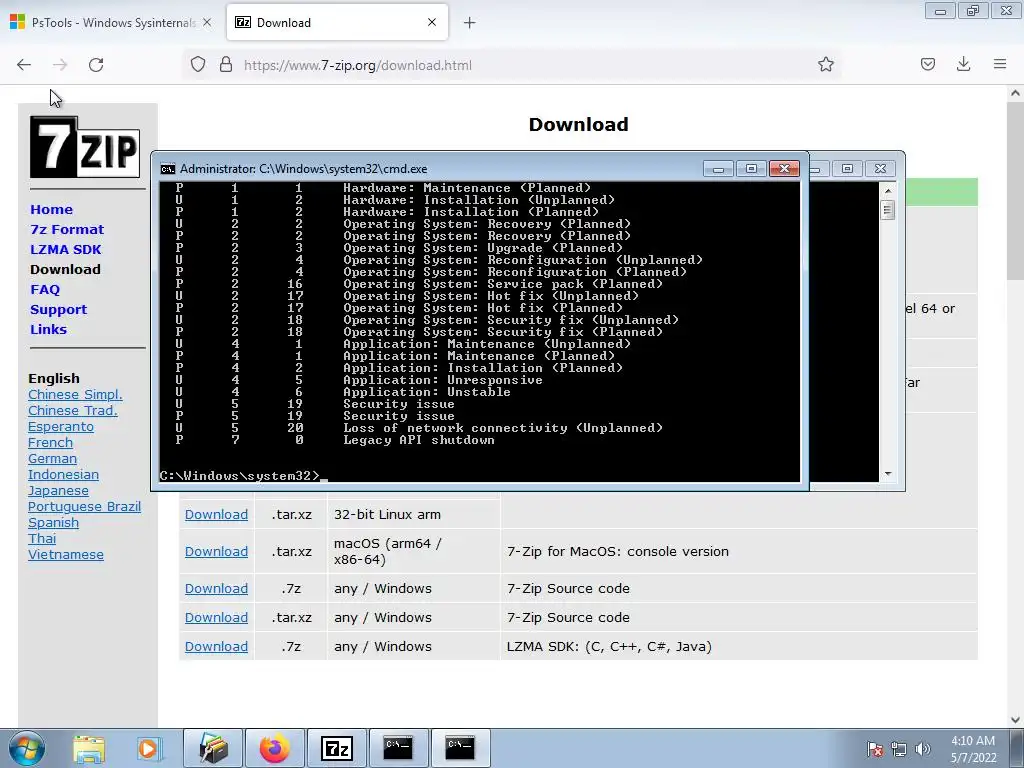The image size is (1024, 768).
Task: Show the clock and date calendar
Action: tap(973, 749)
